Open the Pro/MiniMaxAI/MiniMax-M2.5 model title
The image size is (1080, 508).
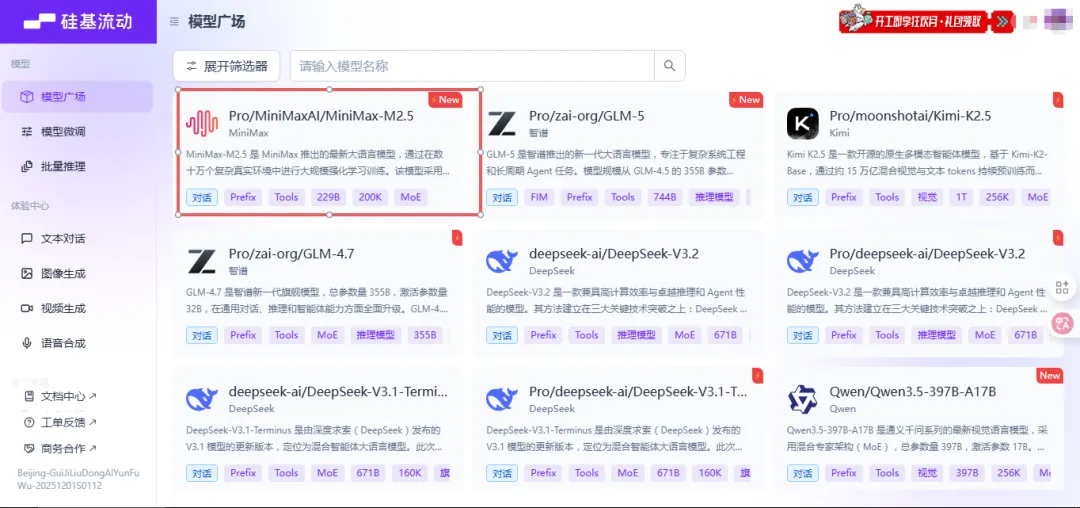[x=321, y=116]
